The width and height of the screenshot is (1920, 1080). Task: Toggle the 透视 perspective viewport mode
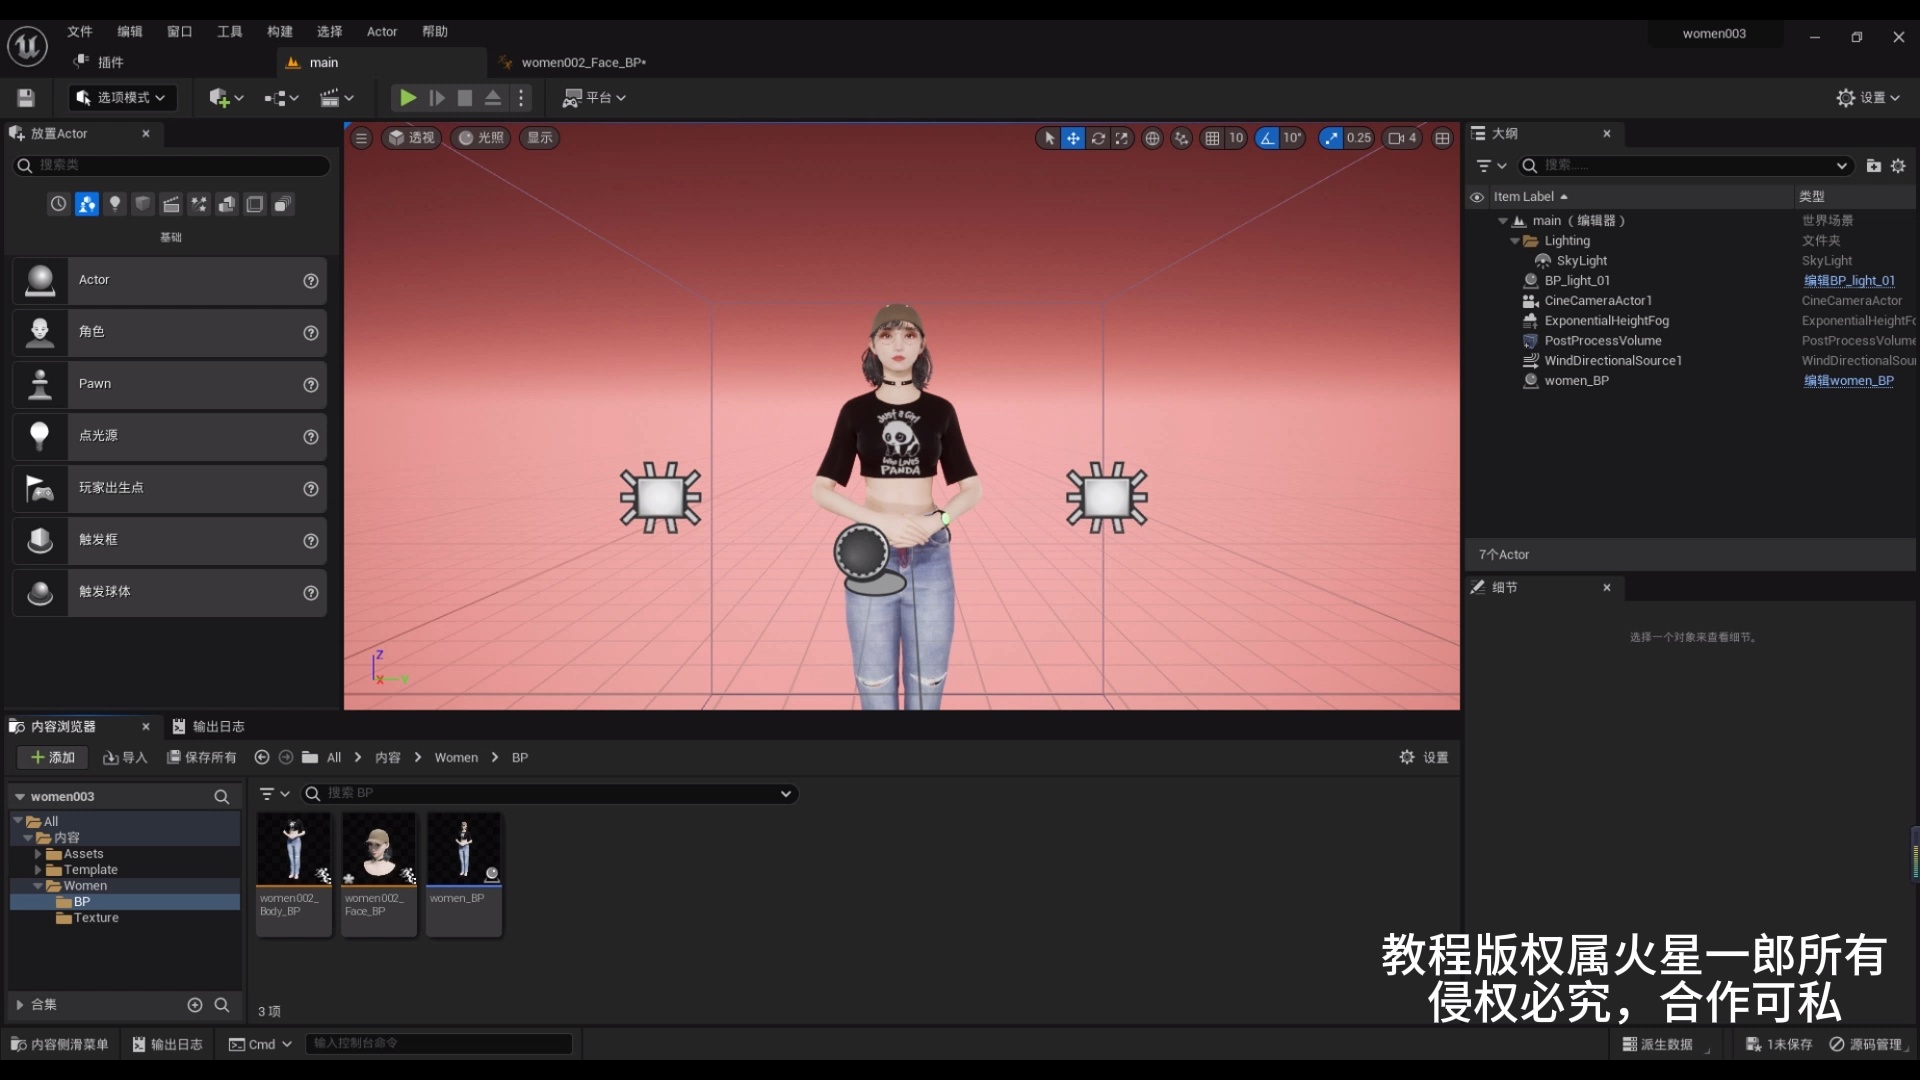coord(412,138)
